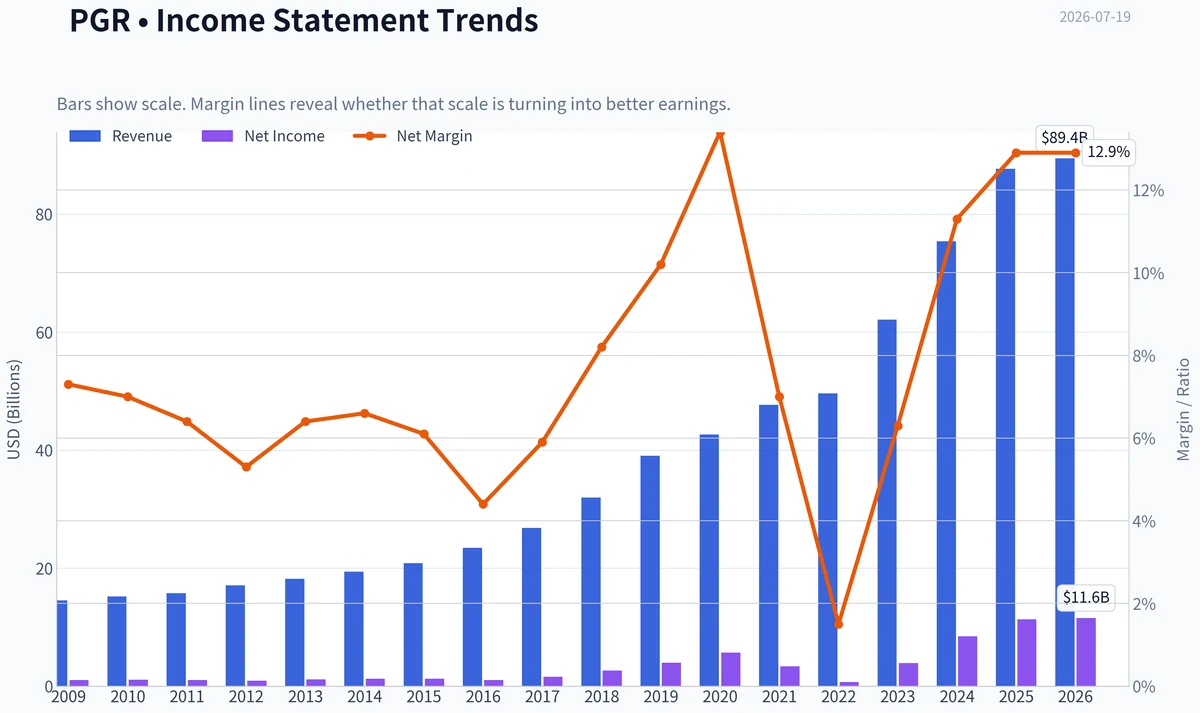This screenshot has height=713, width=1200.
Task: Click the 2026 Net Income bar
Action: 1086,653
